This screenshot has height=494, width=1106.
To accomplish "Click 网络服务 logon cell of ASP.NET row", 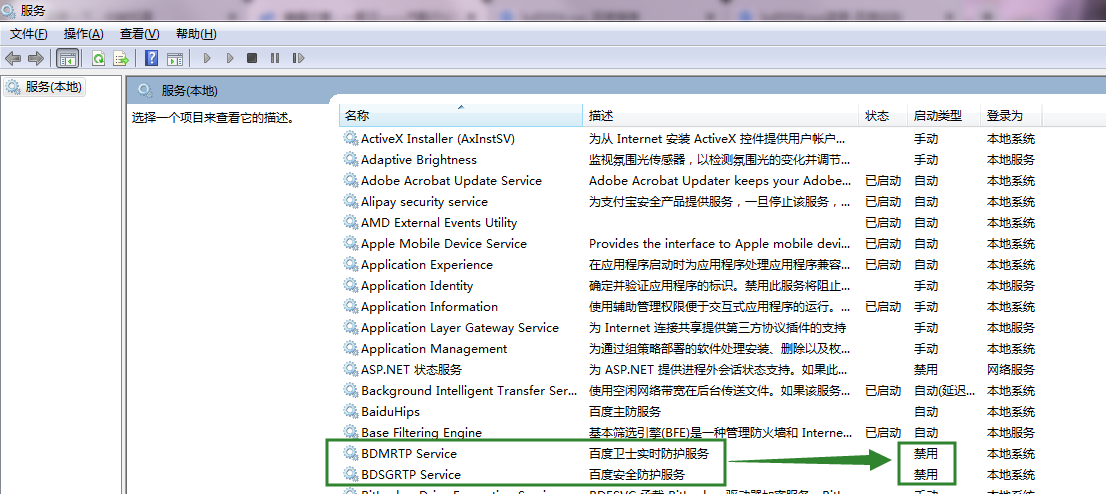I will (1011, 369).
